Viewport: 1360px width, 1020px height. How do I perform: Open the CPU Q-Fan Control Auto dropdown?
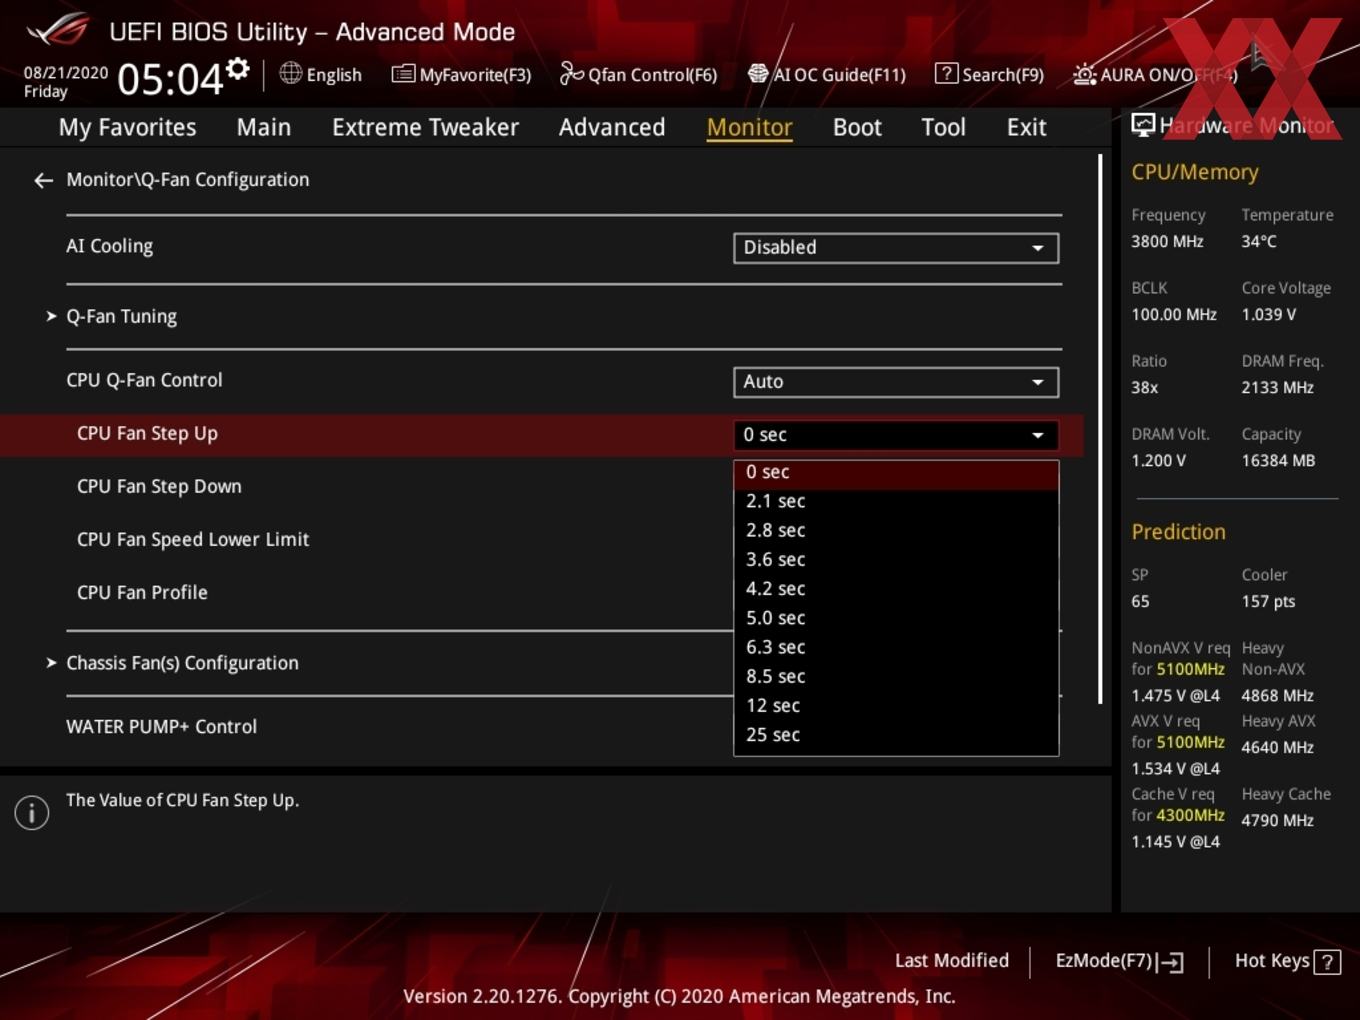click(x=896, y=382)
